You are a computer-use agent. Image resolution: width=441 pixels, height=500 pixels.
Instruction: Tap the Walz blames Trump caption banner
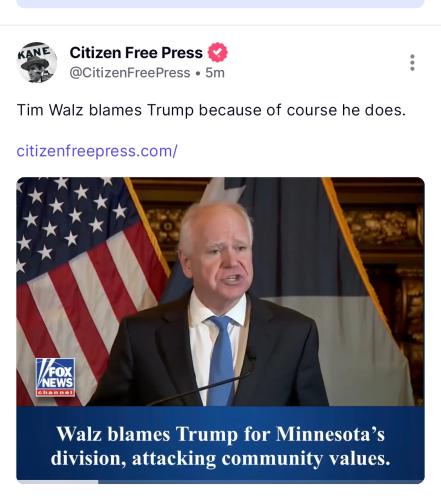(x=220, y=443)
